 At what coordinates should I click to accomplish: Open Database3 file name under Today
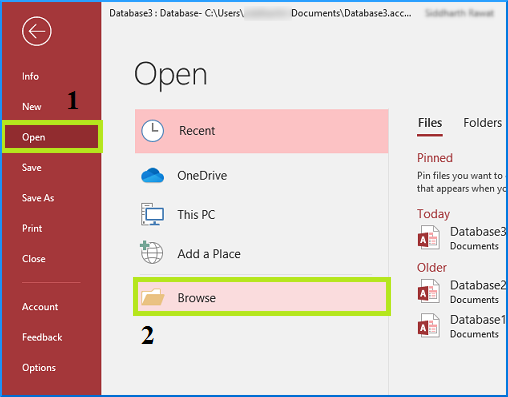[478, 232]
